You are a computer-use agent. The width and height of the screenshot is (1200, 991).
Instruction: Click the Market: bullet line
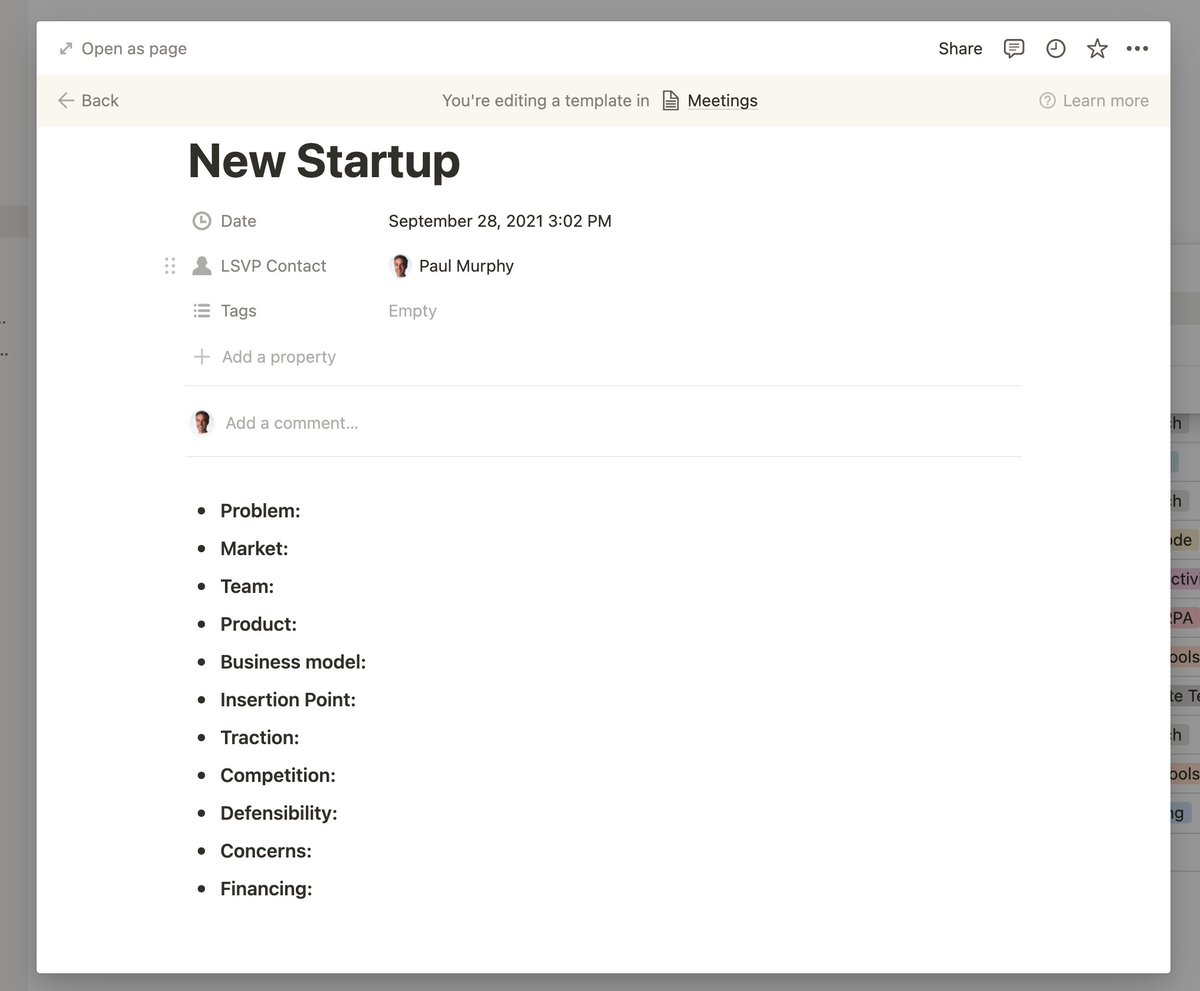click(x=254, y=549)
